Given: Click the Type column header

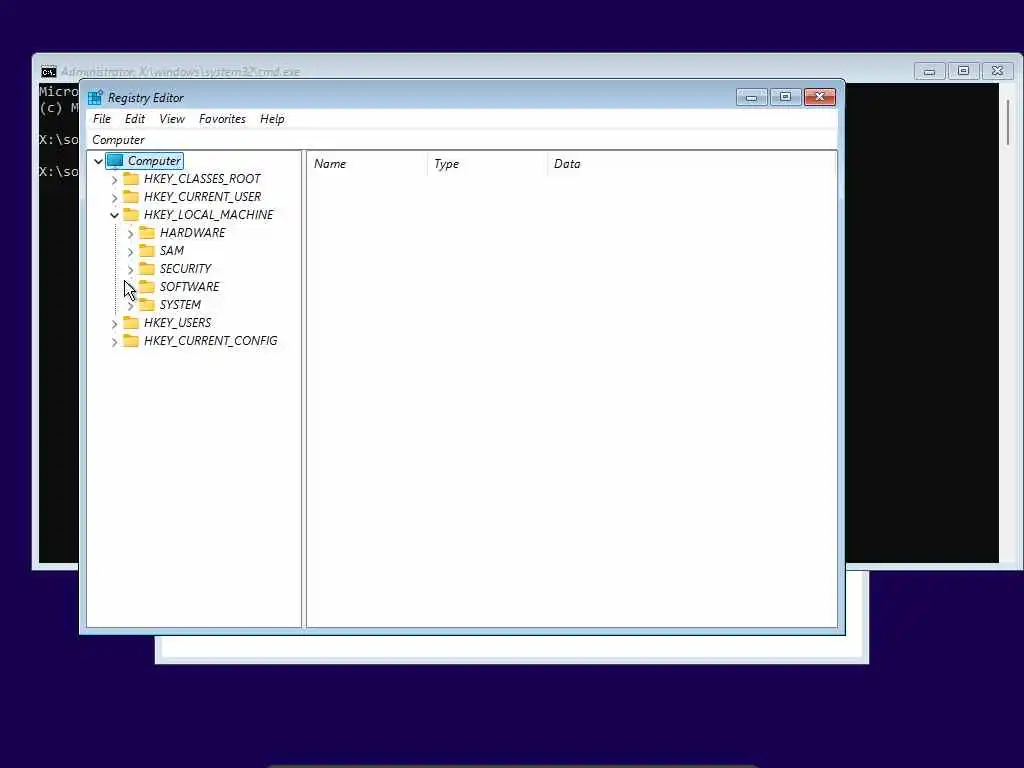Looking at the screenshot, I should click(487, 164).
